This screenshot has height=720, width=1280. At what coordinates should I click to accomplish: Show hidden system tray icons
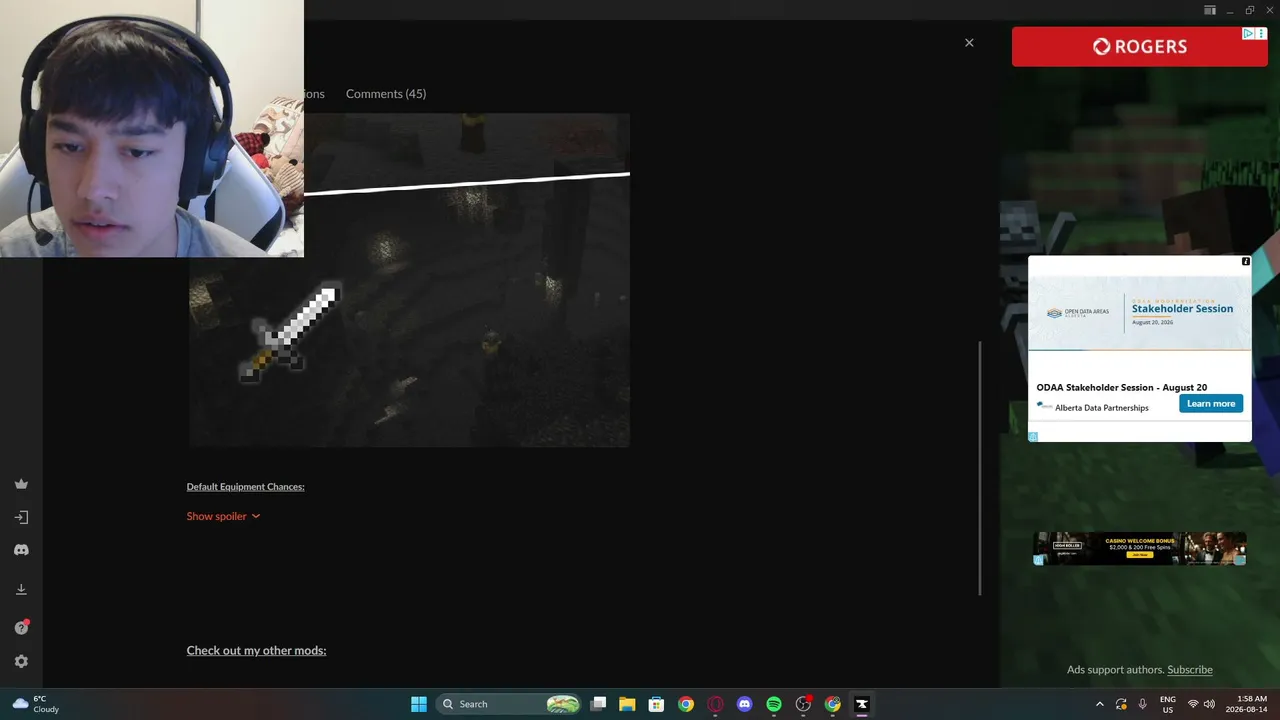[x=1100, y=704]
